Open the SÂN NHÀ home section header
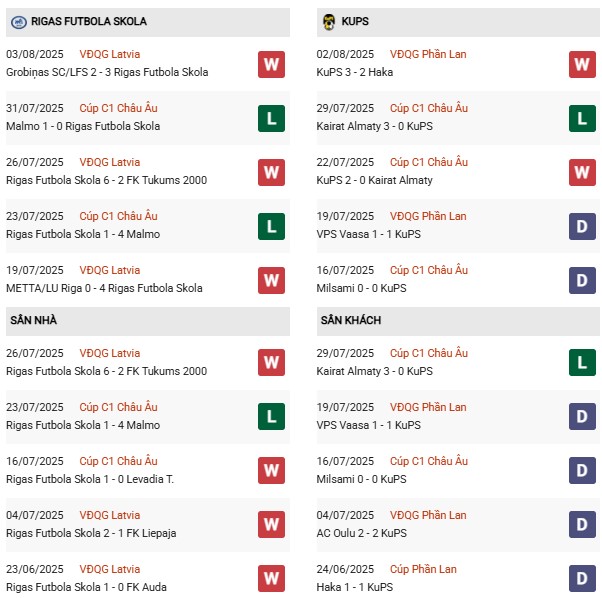The height and width of the screenshot is (598, 602). [x=36, y=320]
